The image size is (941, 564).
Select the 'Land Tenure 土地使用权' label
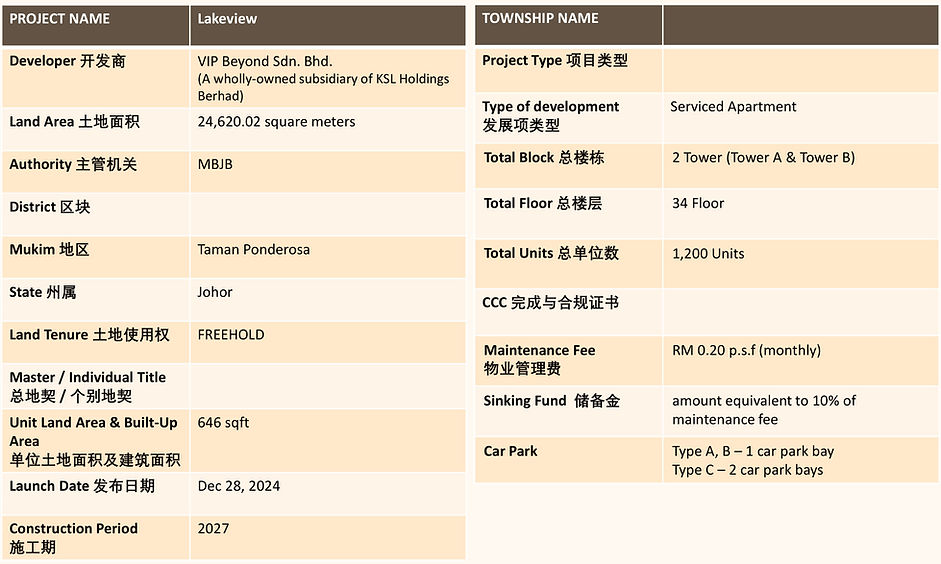[89, 335]
